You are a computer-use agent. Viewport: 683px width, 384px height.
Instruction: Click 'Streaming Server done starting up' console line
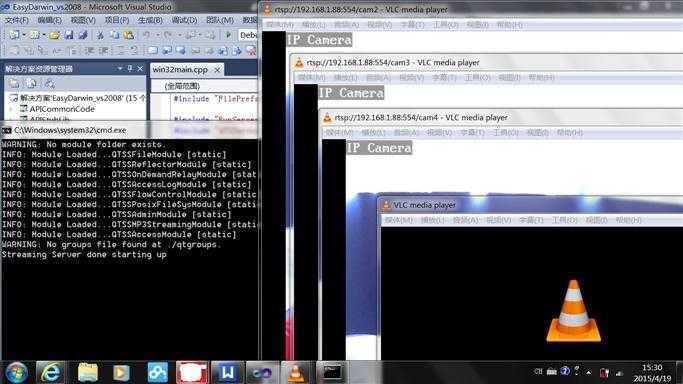[84, 255]
